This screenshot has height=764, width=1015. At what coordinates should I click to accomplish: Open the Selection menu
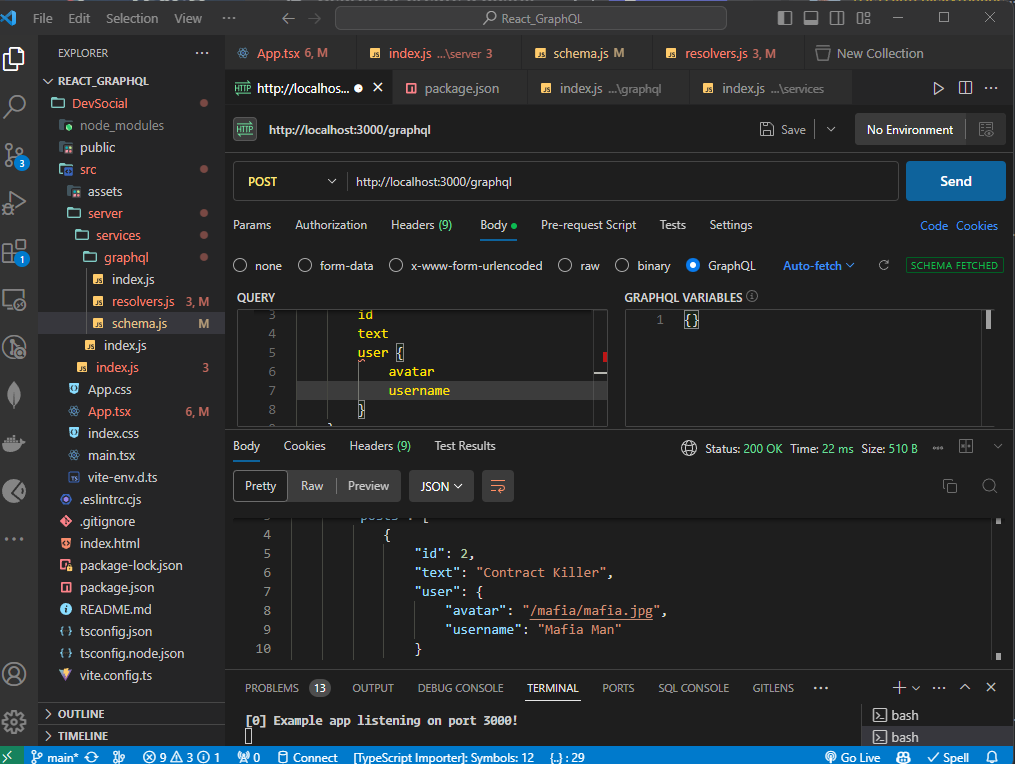tap(132, 18)
